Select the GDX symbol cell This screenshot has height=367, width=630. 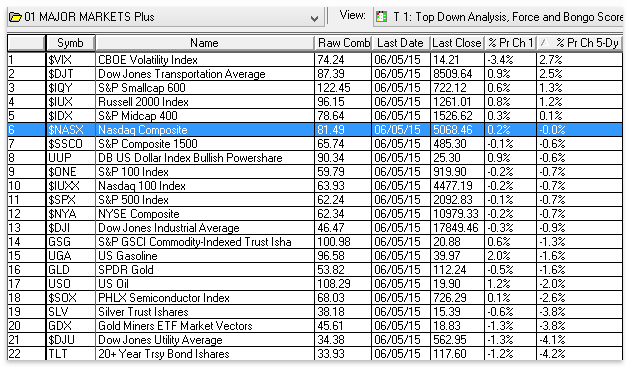click(x=71, y=326)
